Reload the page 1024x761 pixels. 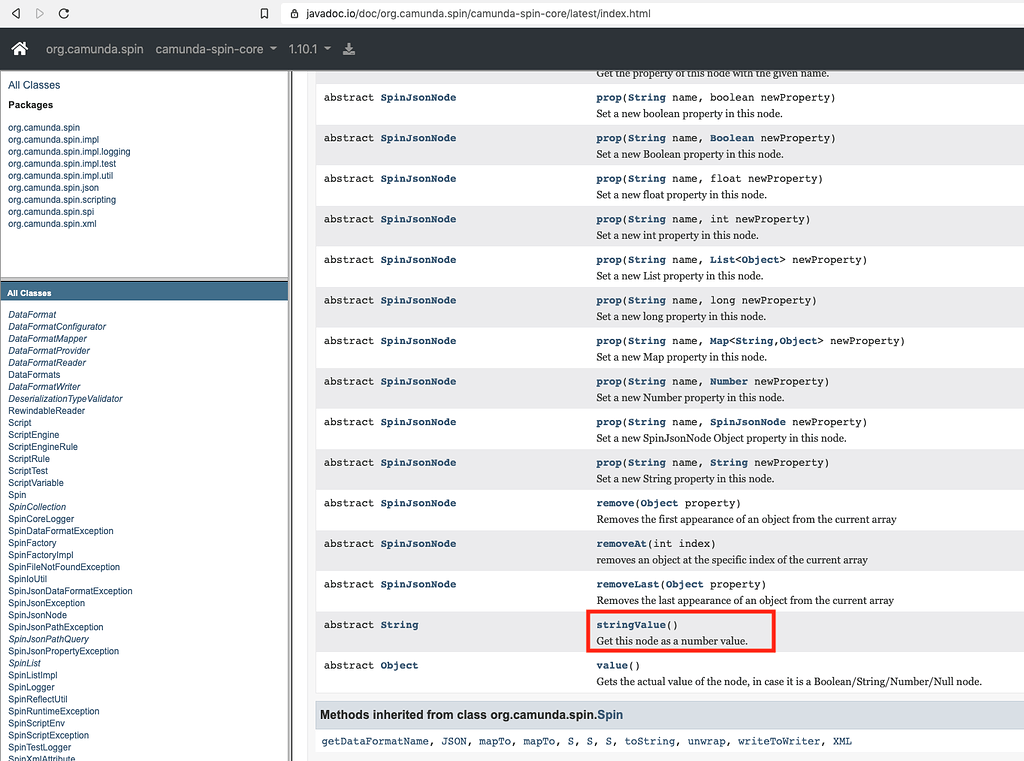pyautogui.click(x=63, y=13)
